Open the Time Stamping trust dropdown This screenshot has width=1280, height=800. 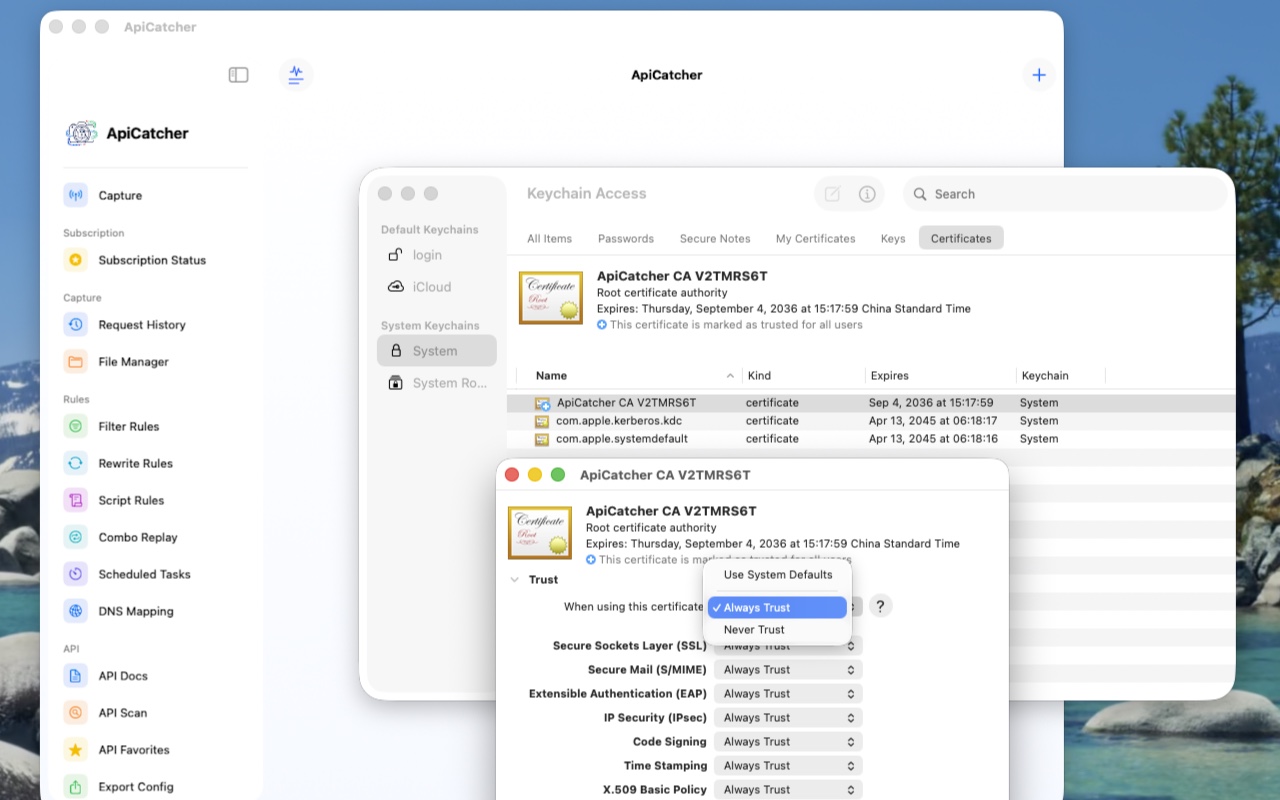pos(788,766)
